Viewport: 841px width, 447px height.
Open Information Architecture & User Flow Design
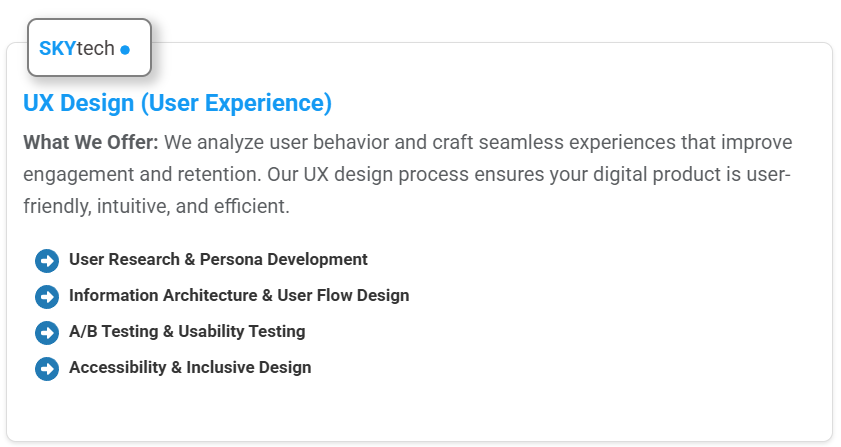pos(239,295)
